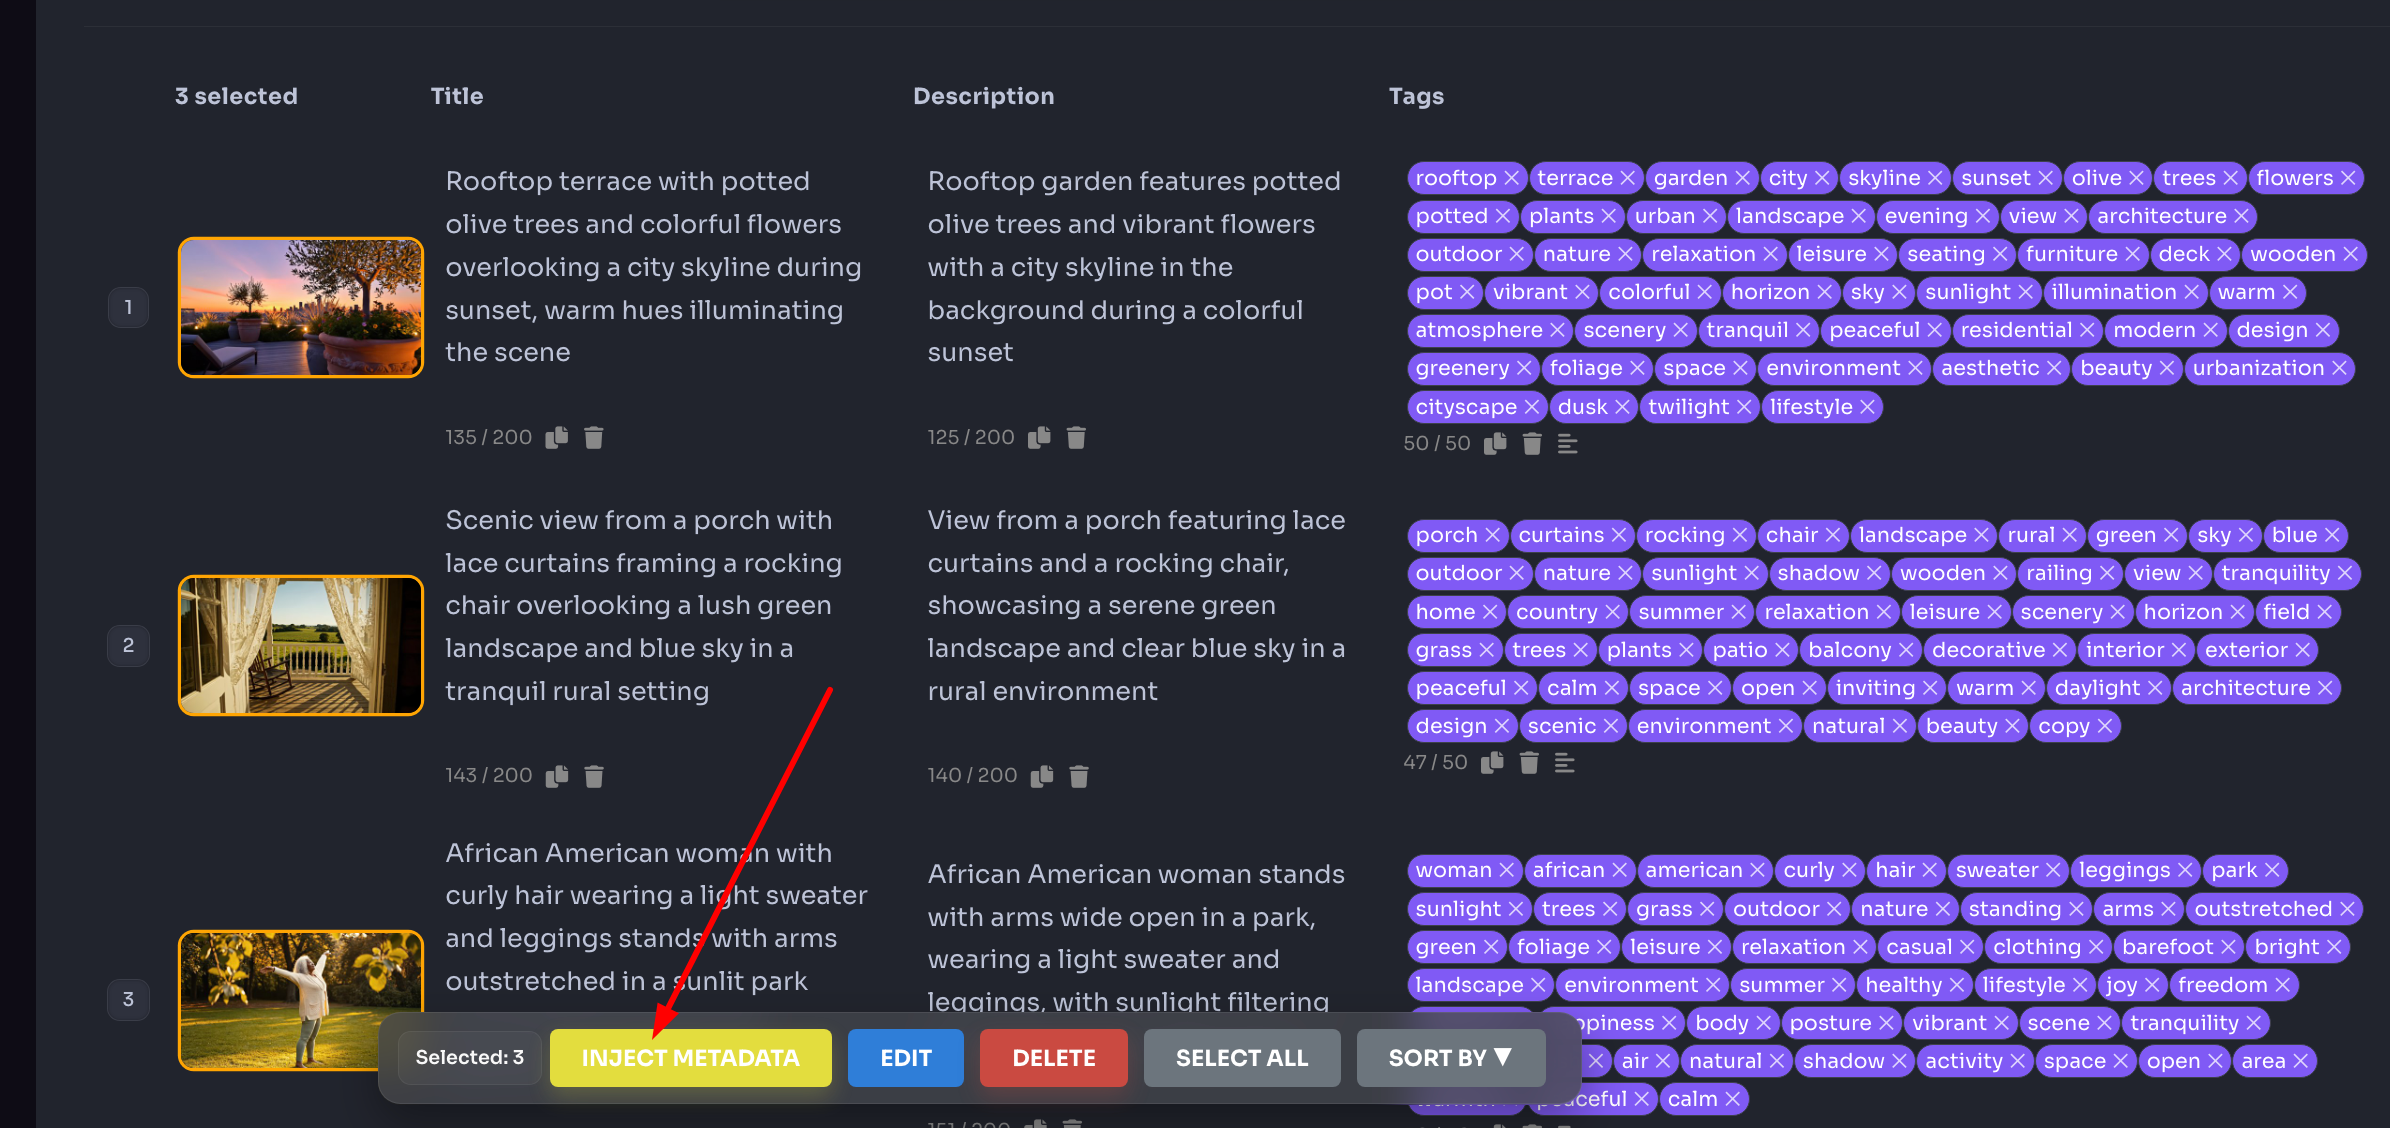Remove the 'rocking' tag from porch row
The image size is (2390, 1128).
click(x=1738, y=534)
